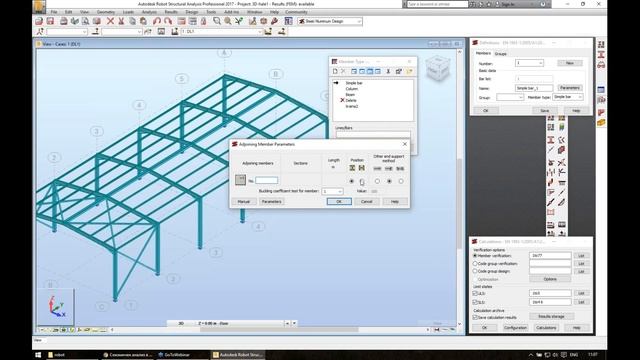Click the Cut scissors toolbar icon
The image size is (640, 360).
pos(121,21)
